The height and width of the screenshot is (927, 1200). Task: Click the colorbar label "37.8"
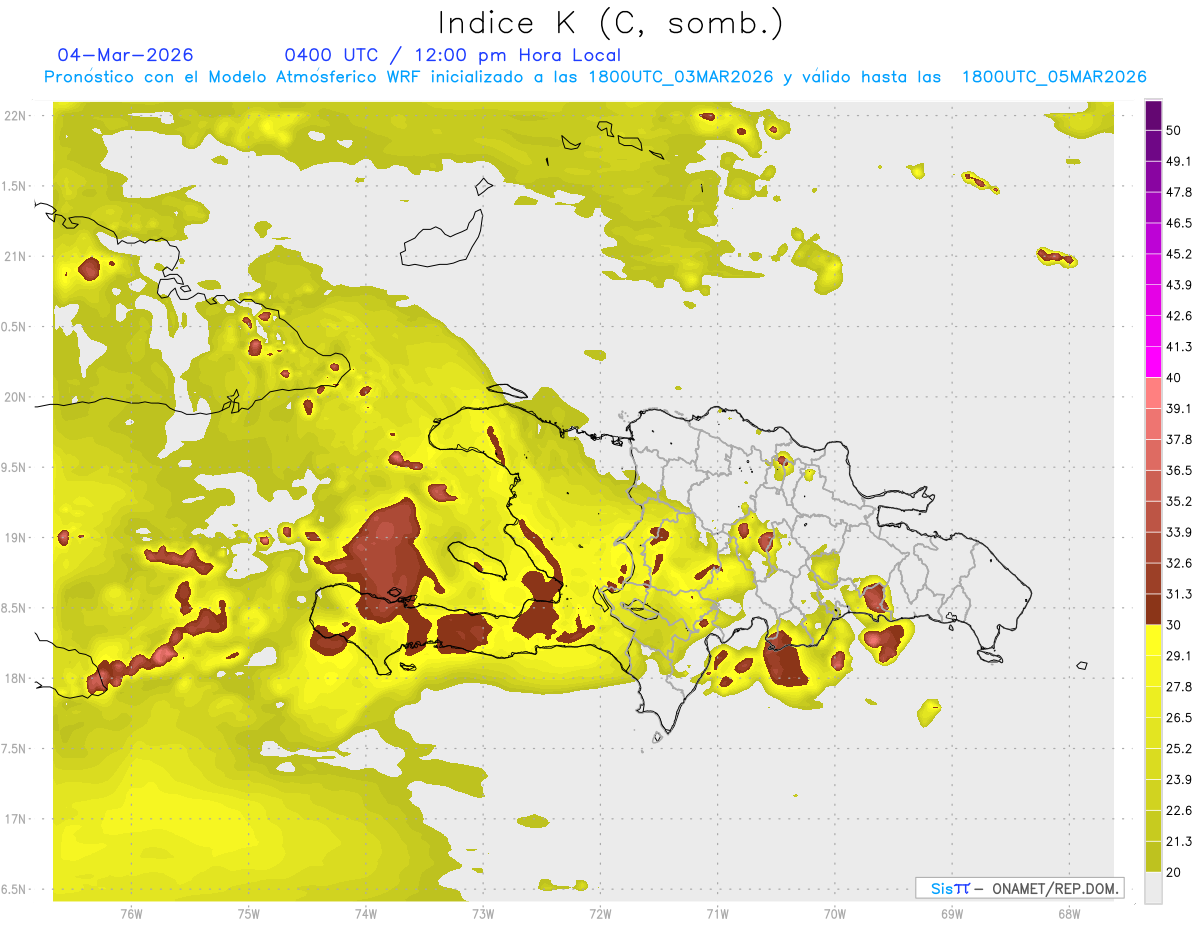1179,439
